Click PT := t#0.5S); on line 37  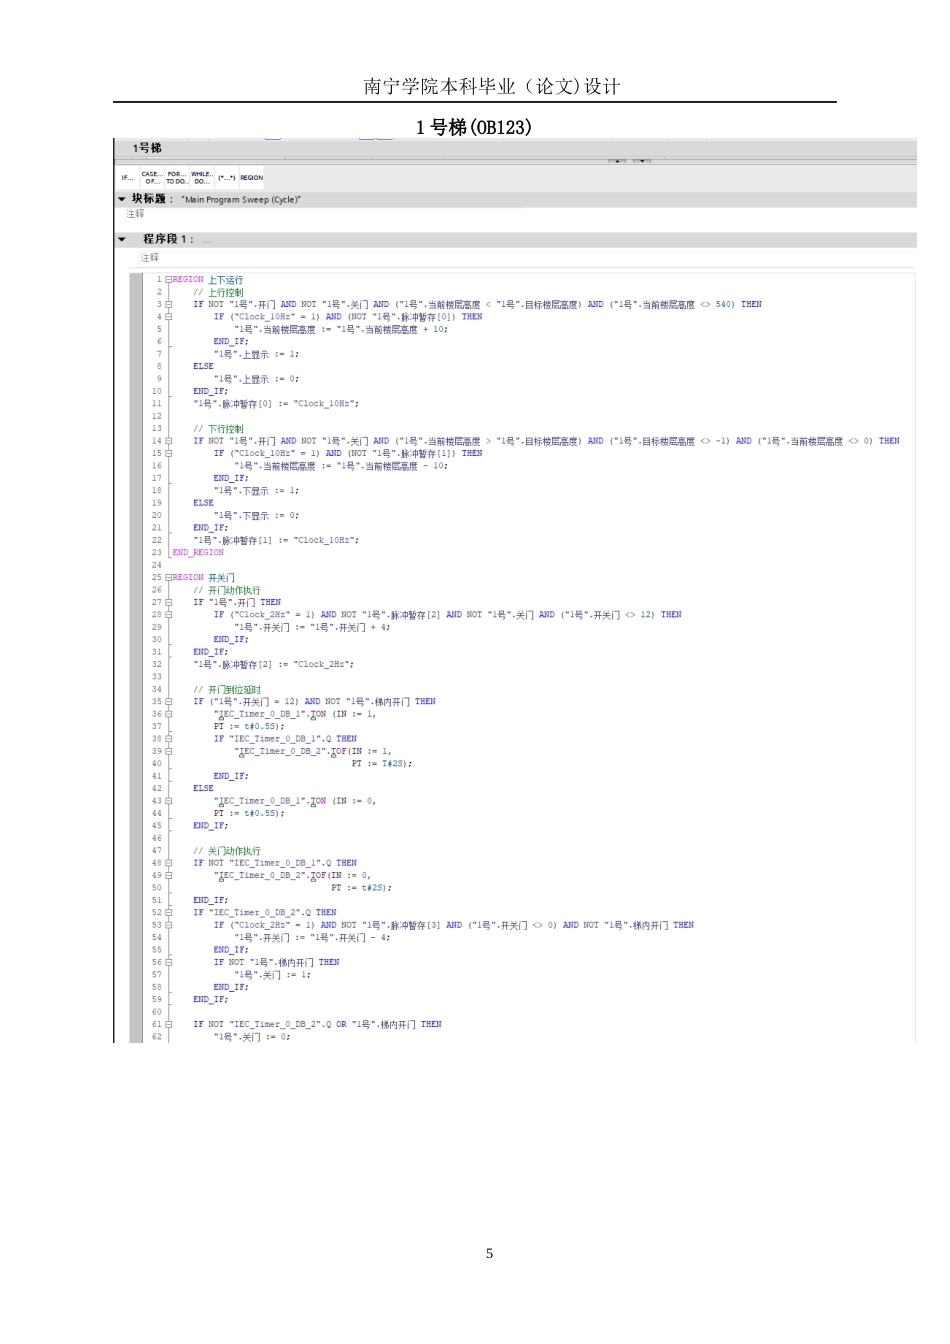pyautogui.click(x=249, y=727)
